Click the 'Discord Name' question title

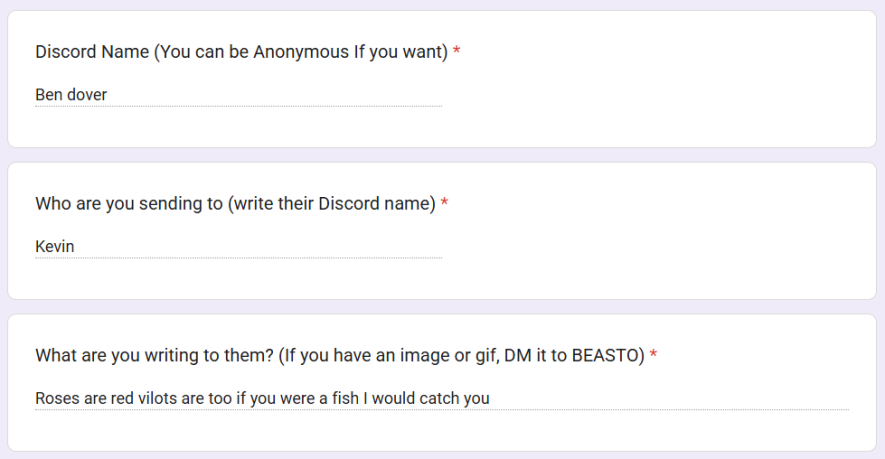coord(240,52)
